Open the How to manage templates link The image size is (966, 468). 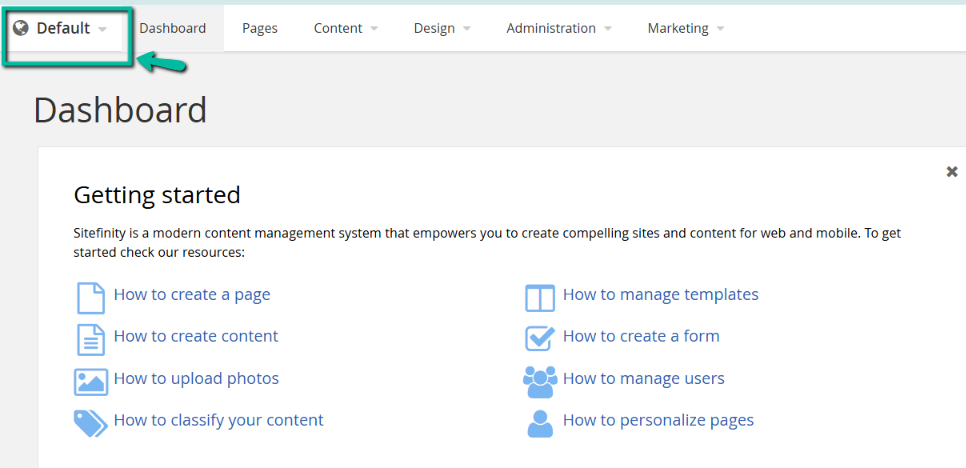[x=660, y=294]
